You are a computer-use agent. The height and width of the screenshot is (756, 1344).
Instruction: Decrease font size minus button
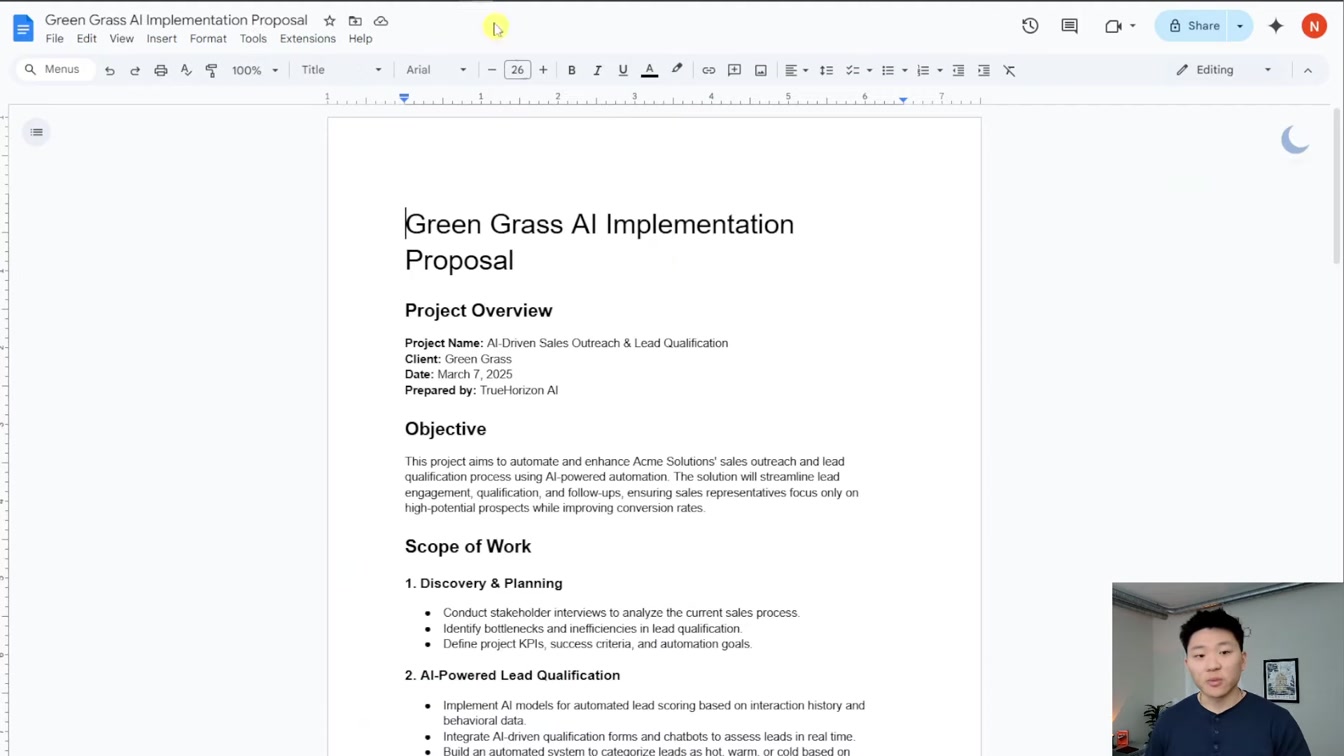coord(492,70)
